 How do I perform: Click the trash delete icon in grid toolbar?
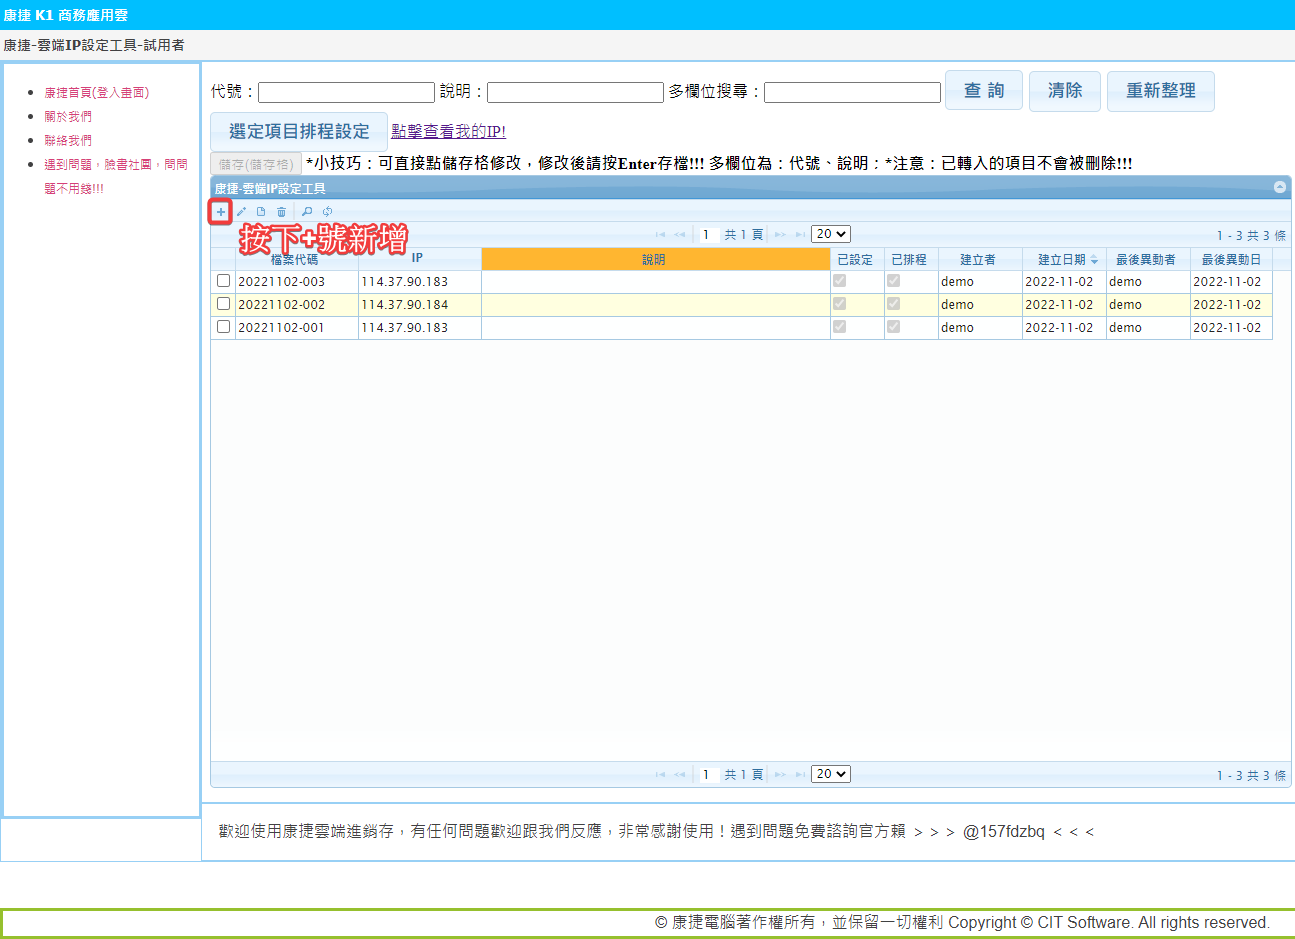(281, 212)
